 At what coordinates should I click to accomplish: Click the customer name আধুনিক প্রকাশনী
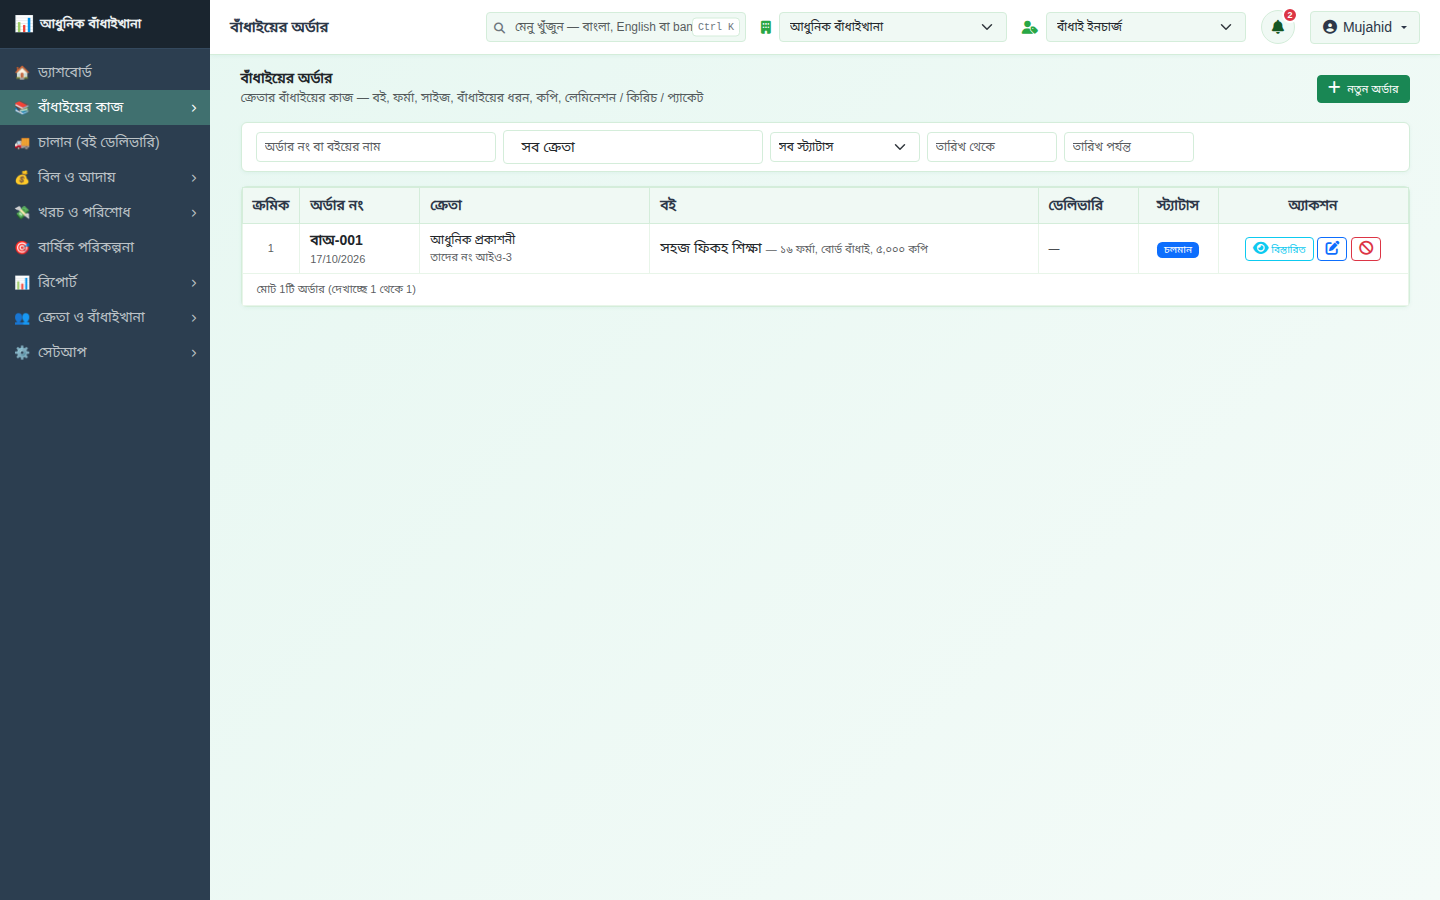point(473,239)
